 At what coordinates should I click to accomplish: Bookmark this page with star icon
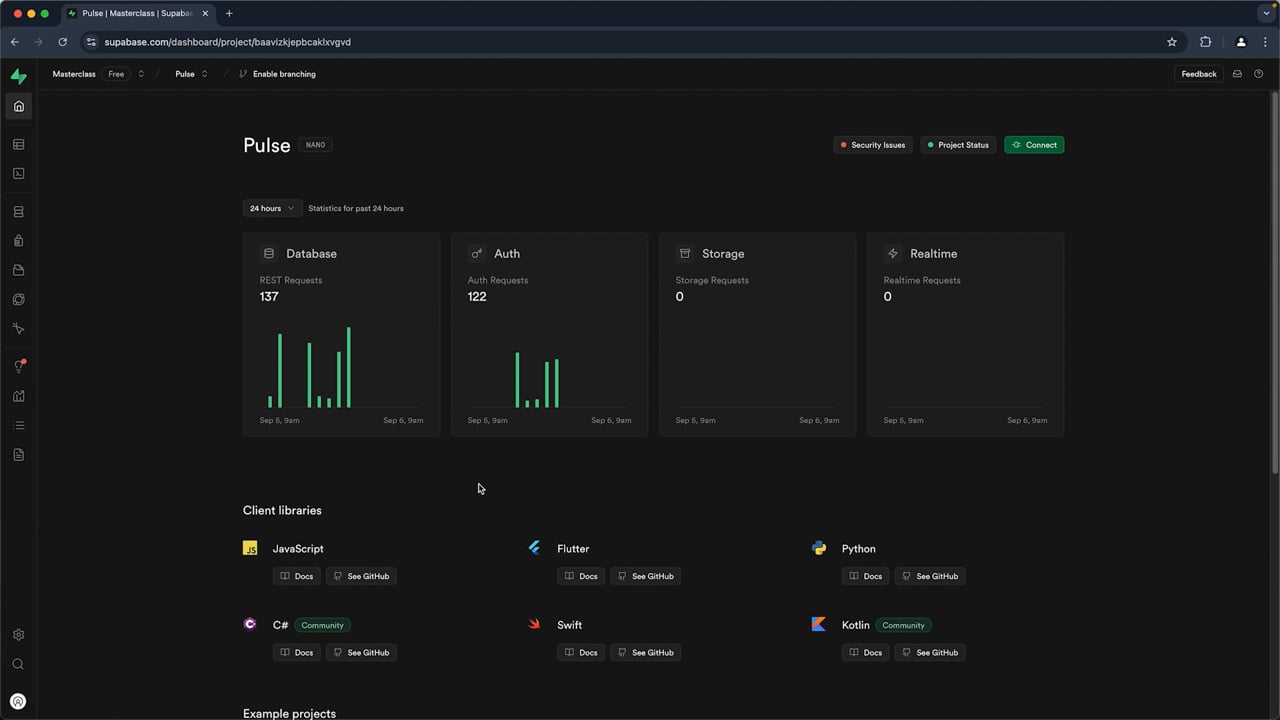[1172, 42]
